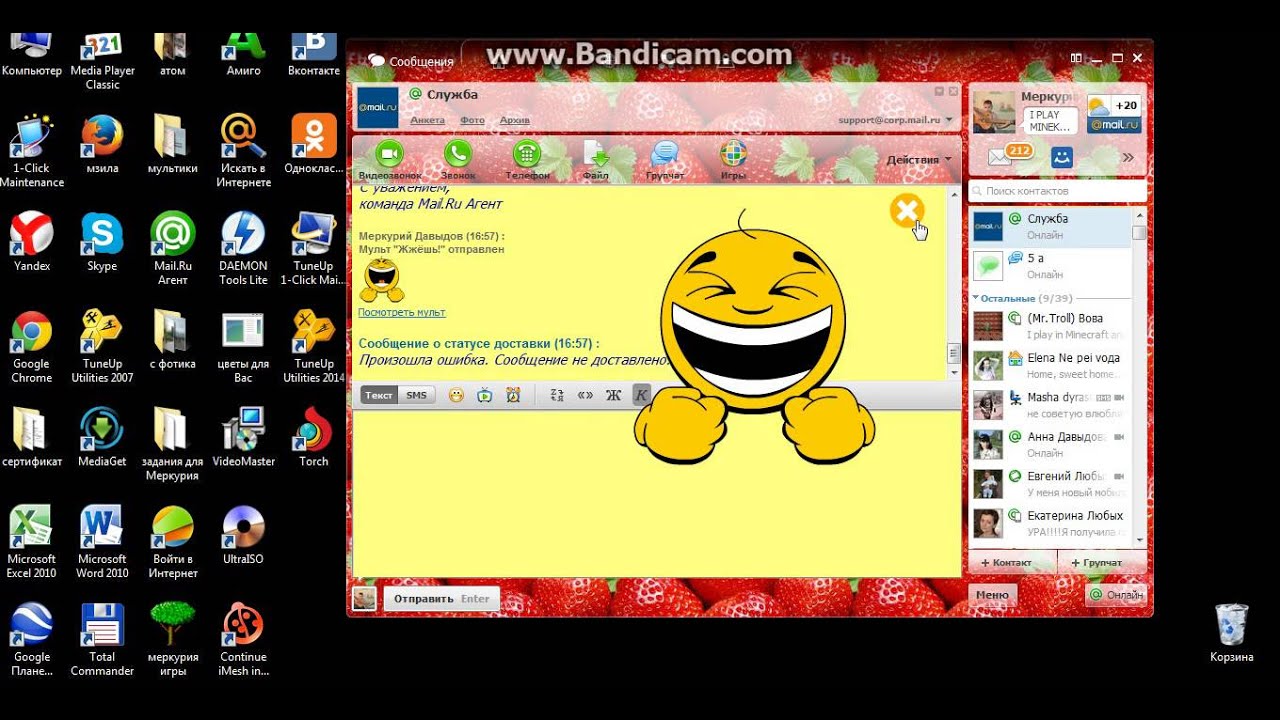This screenshot has height=720, width=1280.
Task: Open Mail.Ru Агент desktop shortcut
Action: click(x=173, y=250)
